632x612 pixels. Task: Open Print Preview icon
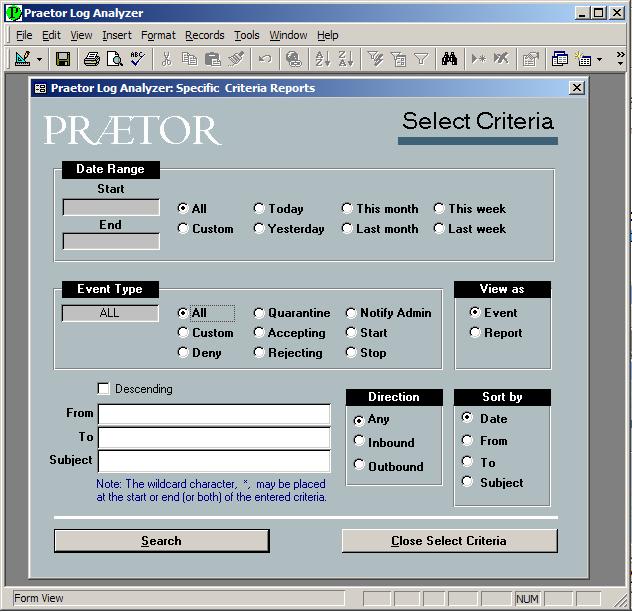(115, 59)
